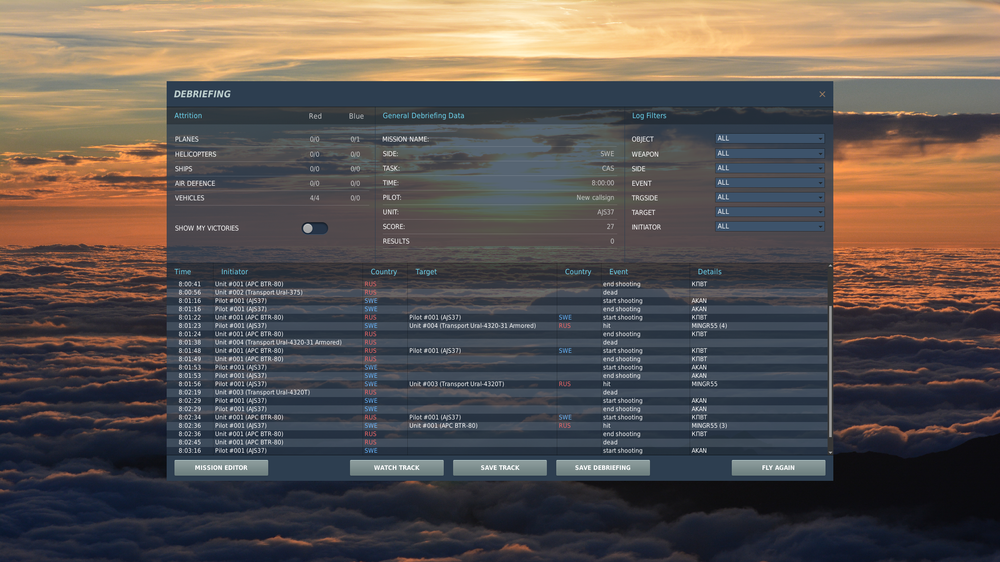Click the Fly Again button
This screenshot has width=1000, height=562.
[778, 468]
